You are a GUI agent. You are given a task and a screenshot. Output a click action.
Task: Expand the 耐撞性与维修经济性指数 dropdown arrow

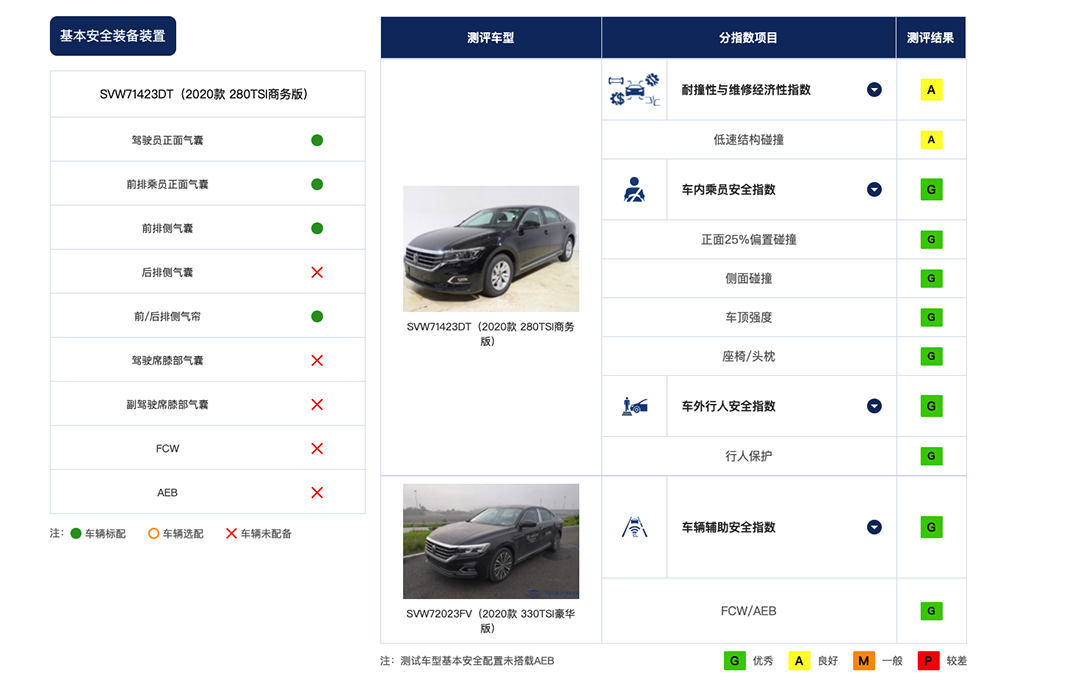[x=874, y=90]
